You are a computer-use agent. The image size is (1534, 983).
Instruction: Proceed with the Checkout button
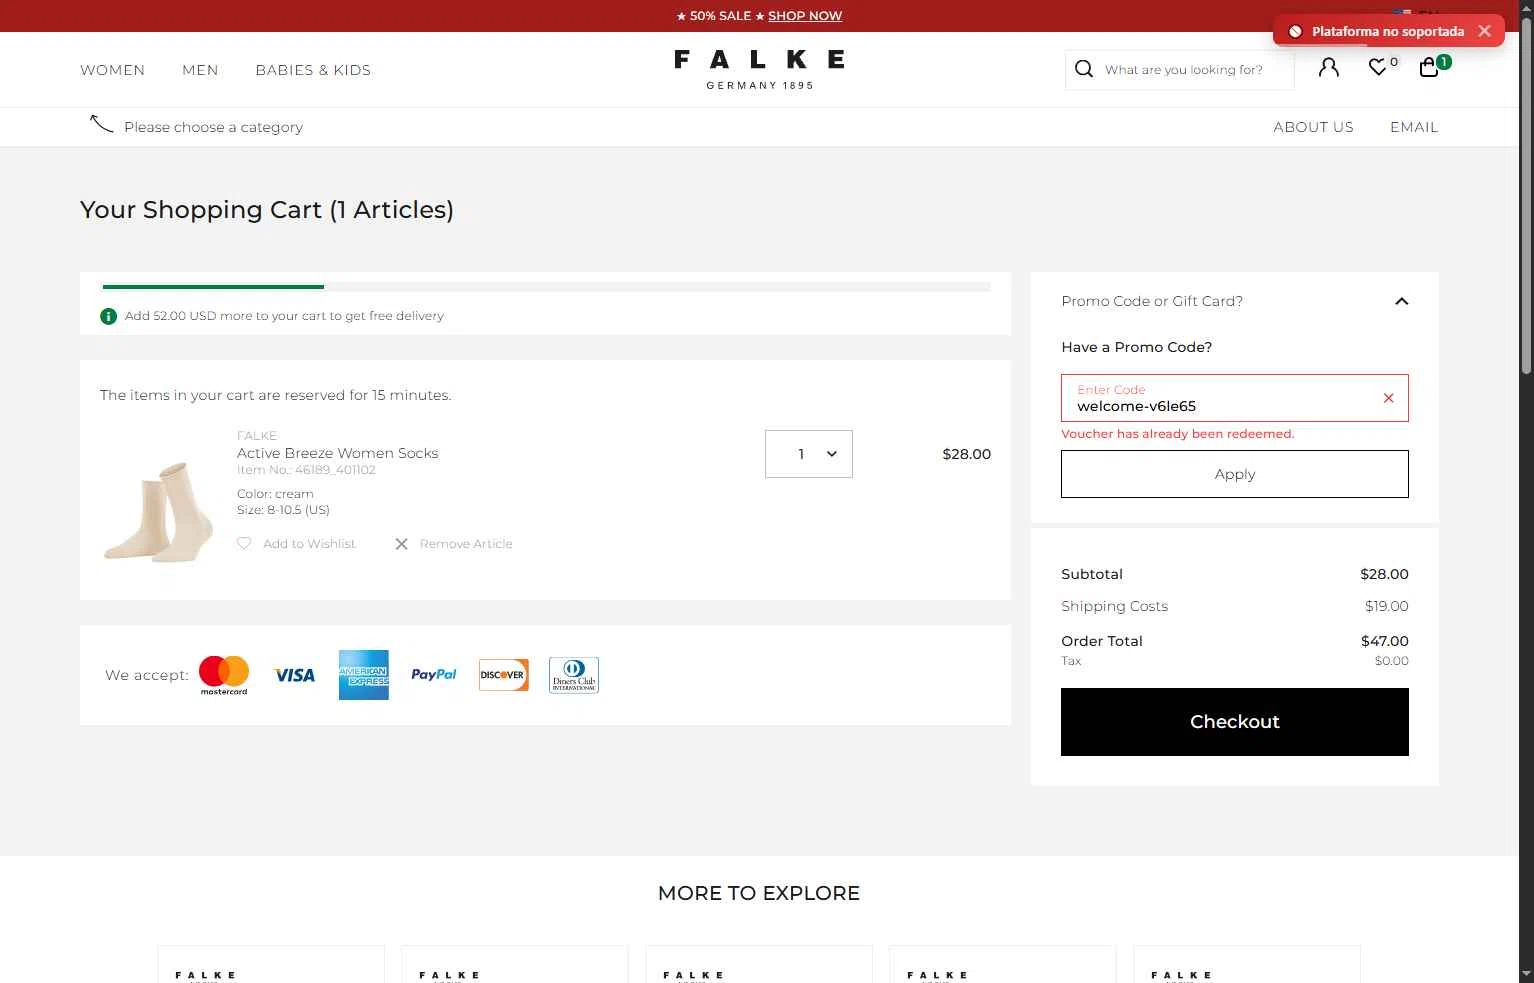(x=1235, y=722)
